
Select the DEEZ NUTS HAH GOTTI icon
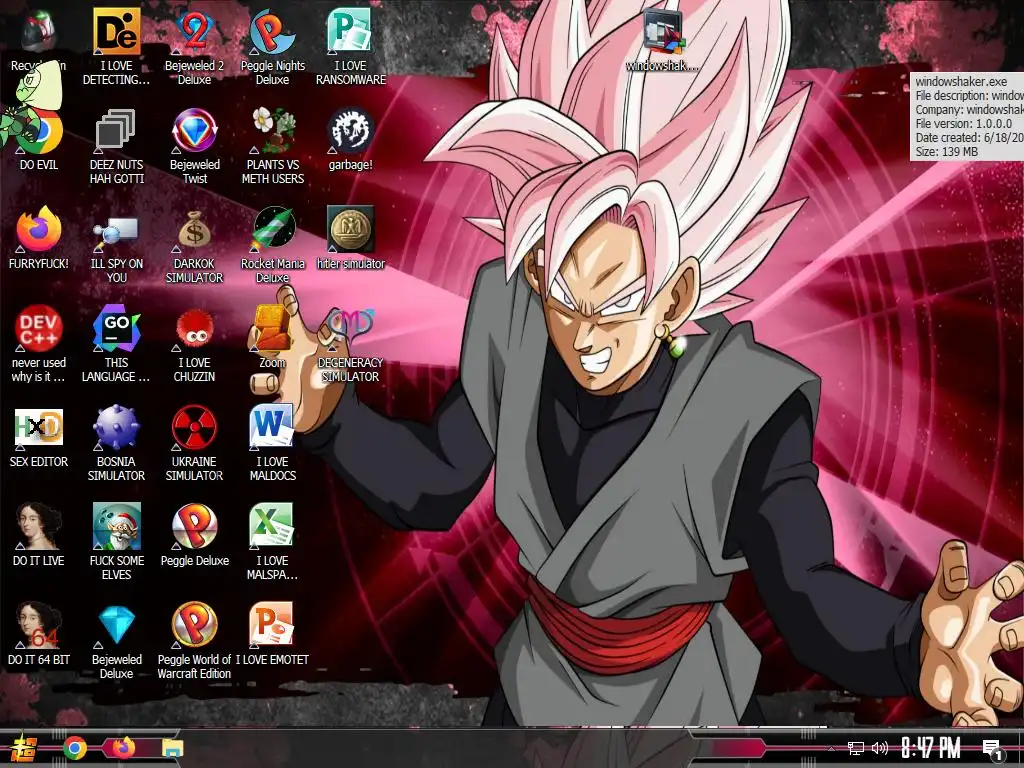(x=116, y=131)
